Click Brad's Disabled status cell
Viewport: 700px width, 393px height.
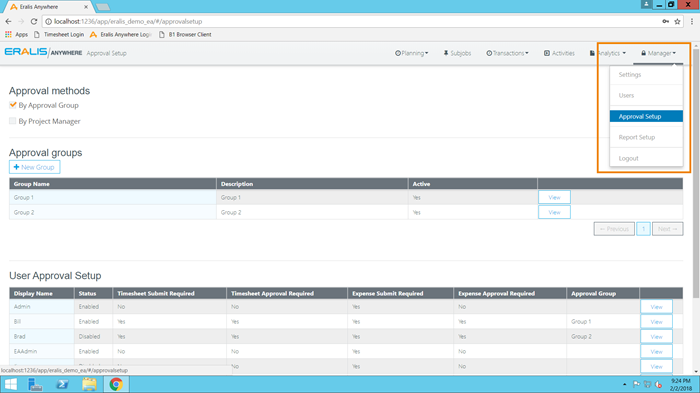93,337
